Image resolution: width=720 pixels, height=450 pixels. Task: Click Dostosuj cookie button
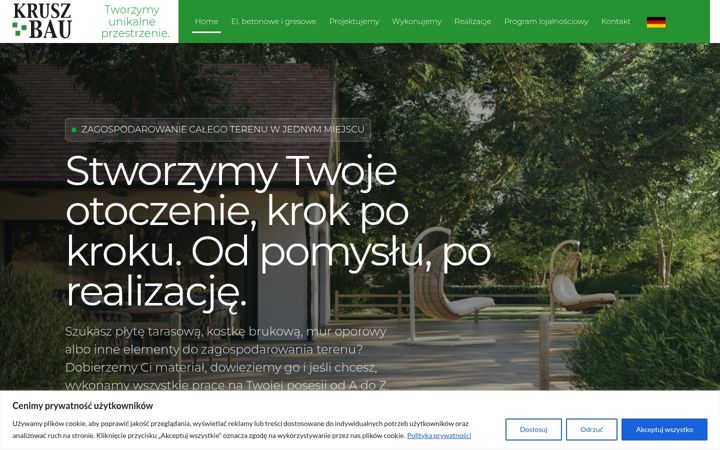pyautogui.click(x=533, y=429)
